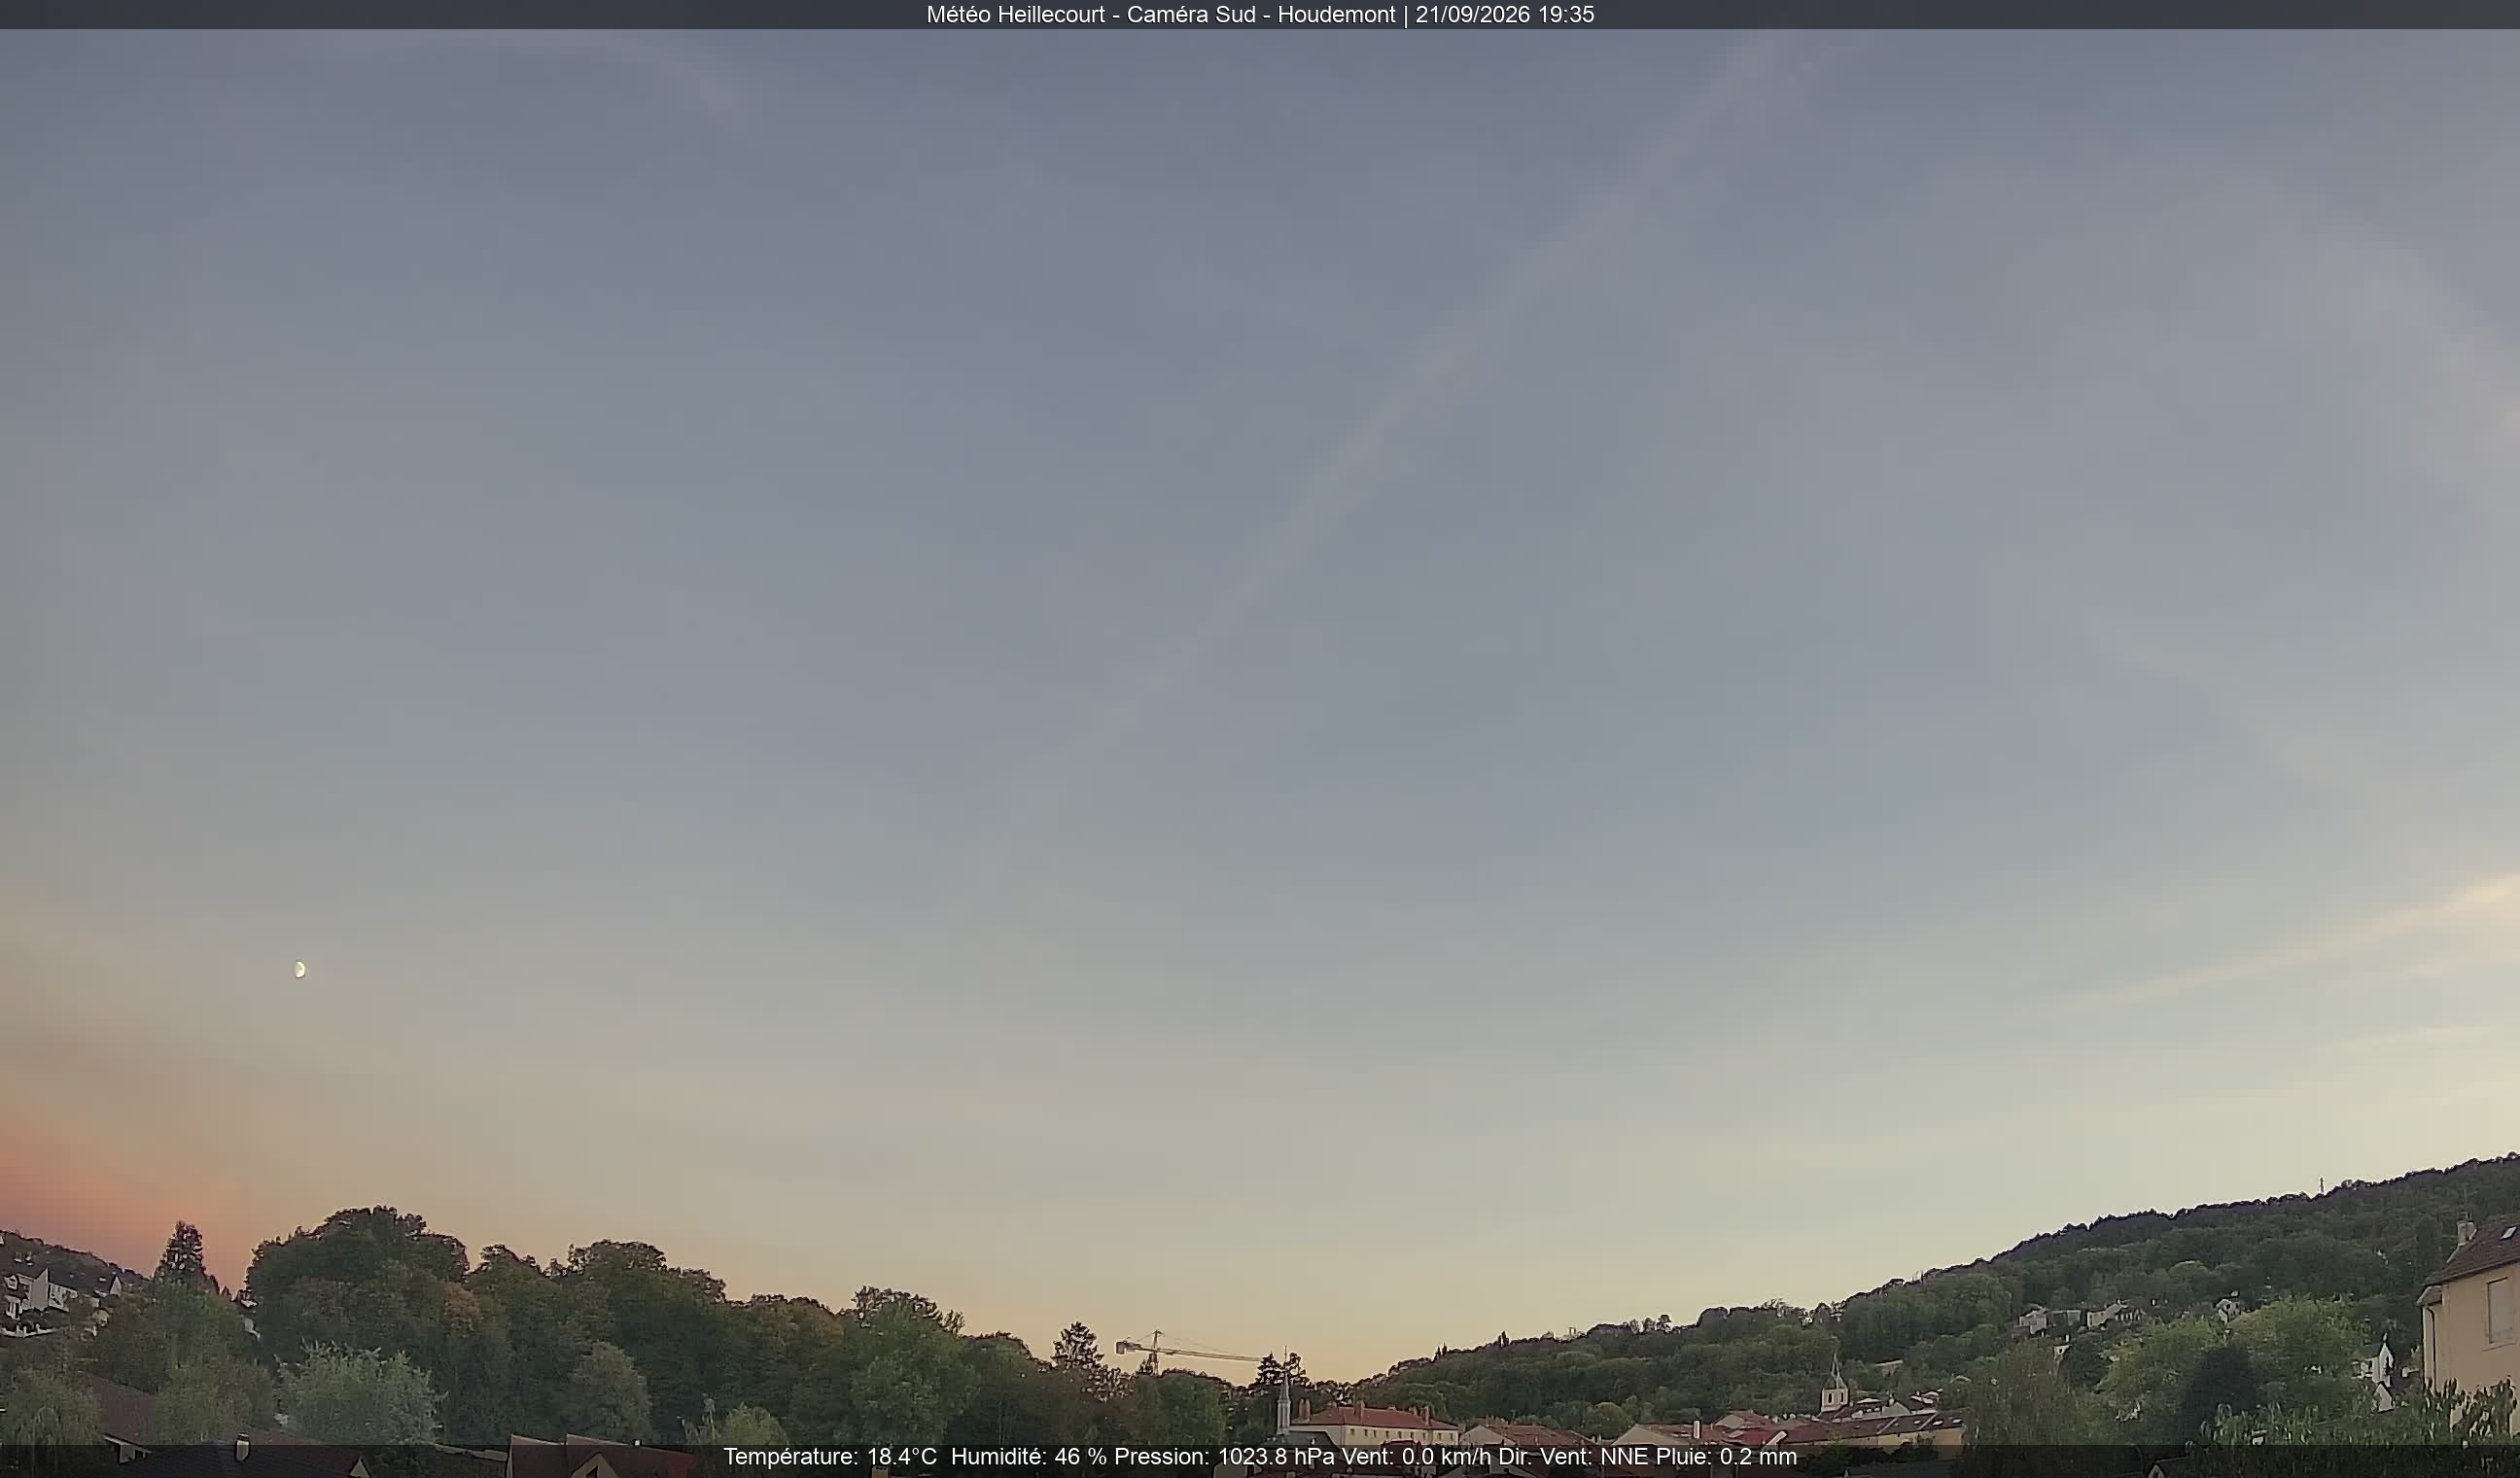Click the Humidité 46 % reading
Screen dimensions: 2520x1478
point(1028,1457)
